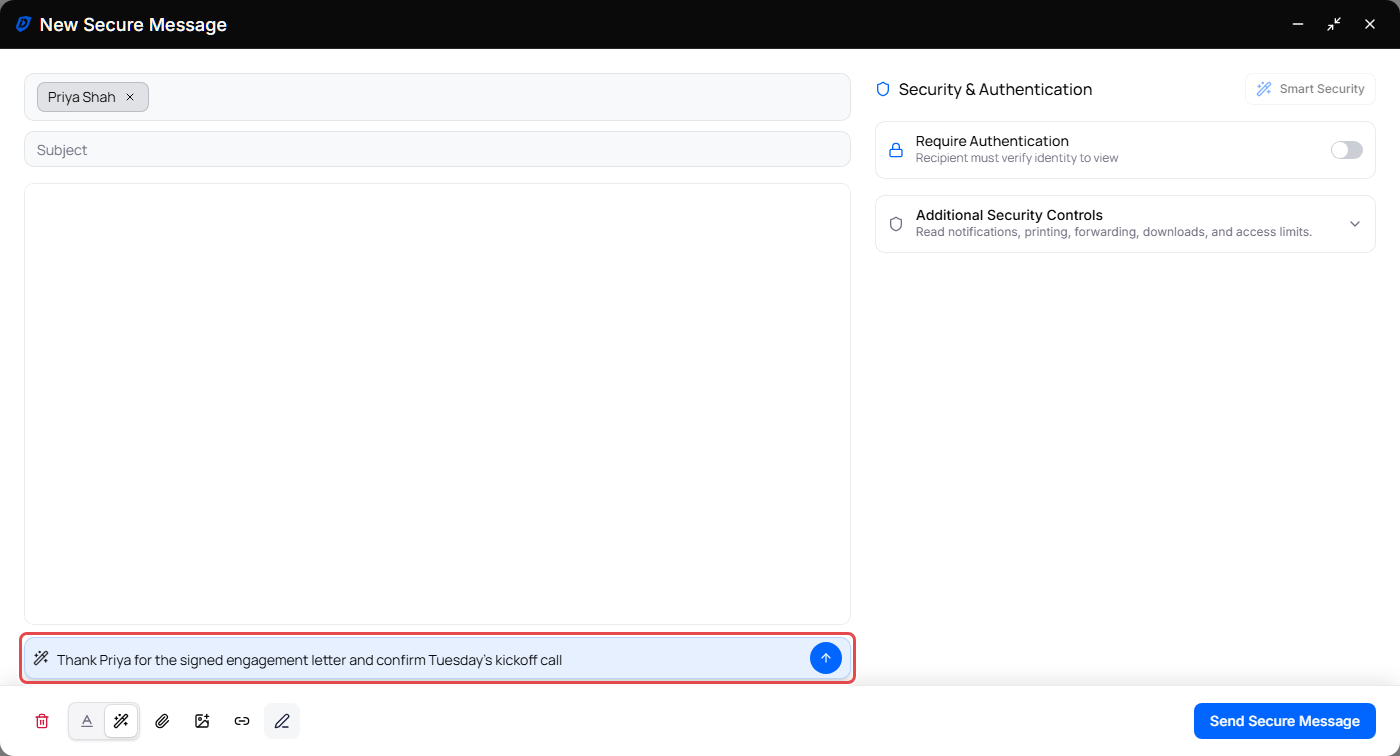Click the 'Read notifications, printing, forwarding' description
1400x756 pixels.
click(x=1114, y=232)
